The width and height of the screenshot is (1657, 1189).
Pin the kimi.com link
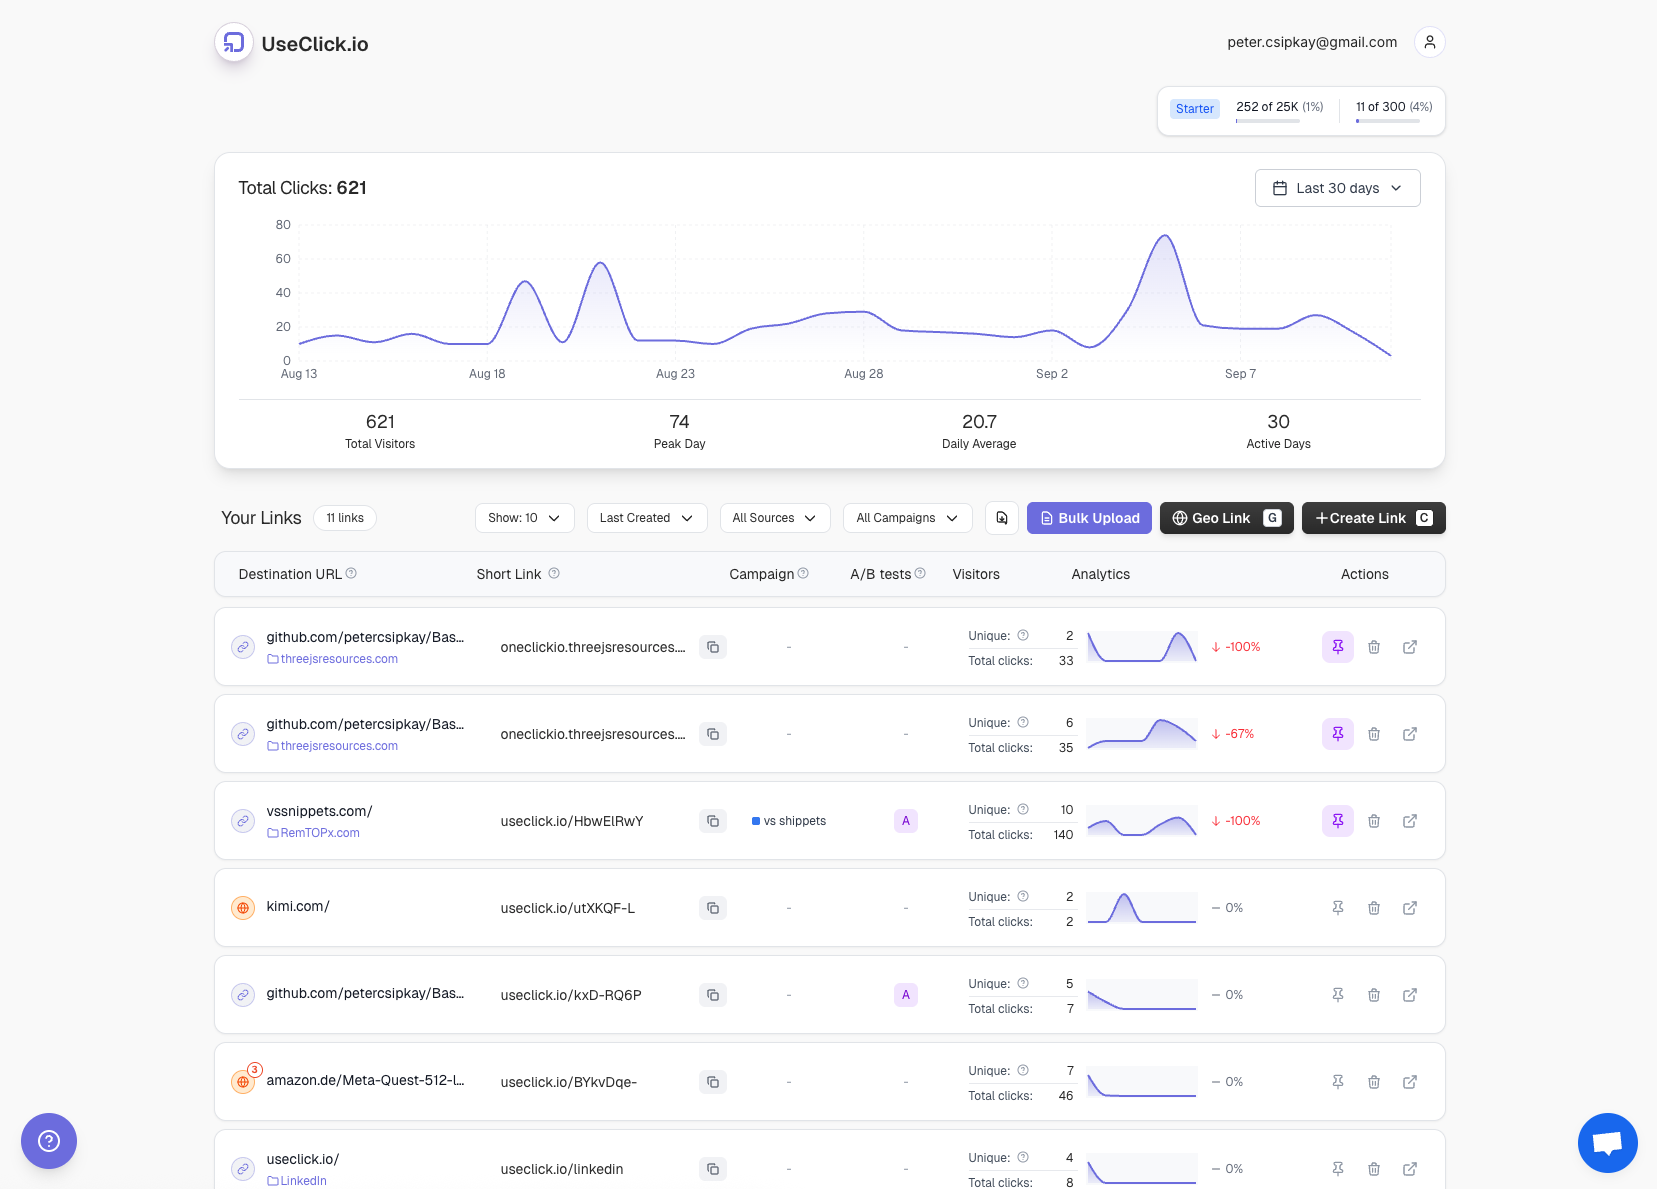click(x=1337, y=908)
